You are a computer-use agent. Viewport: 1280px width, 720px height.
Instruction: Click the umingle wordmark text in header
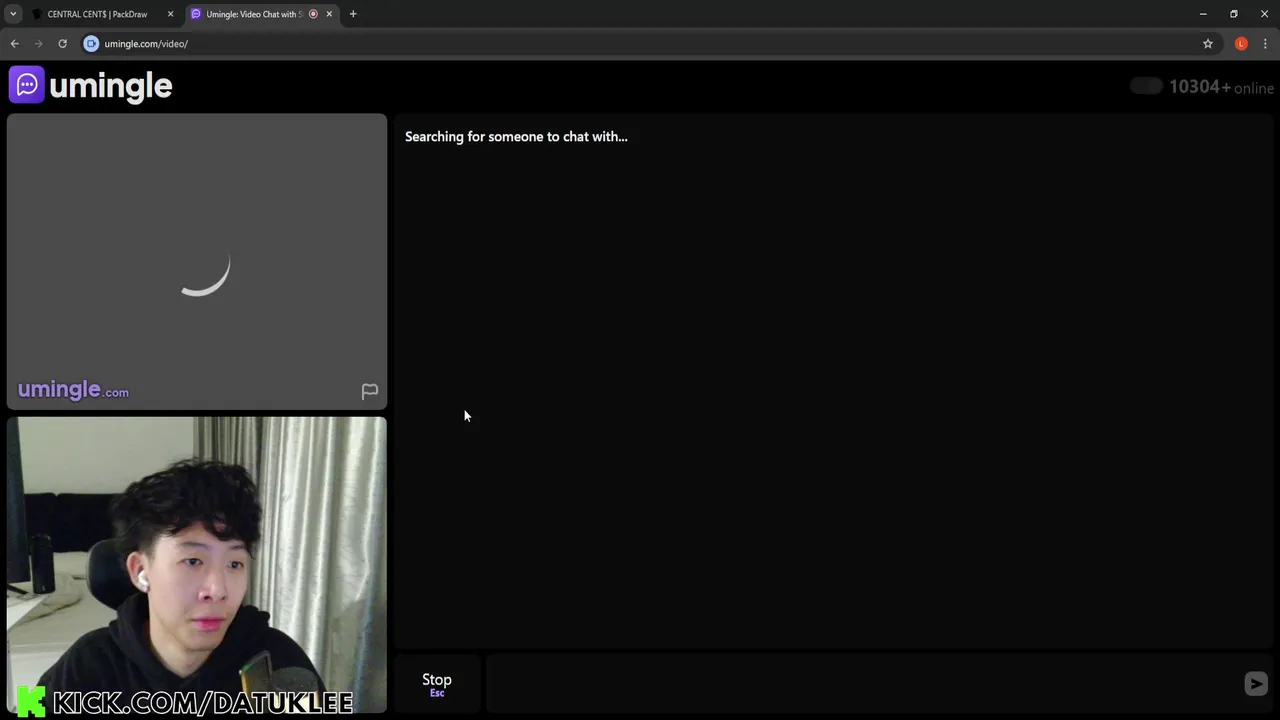coord(111,86)
